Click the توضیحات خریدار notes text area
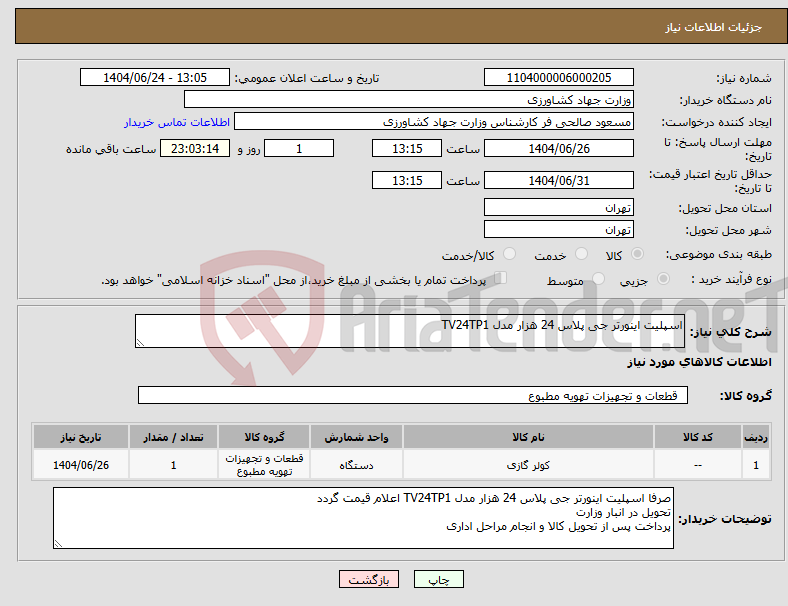The image size is (788, 606). pos(363,518)
